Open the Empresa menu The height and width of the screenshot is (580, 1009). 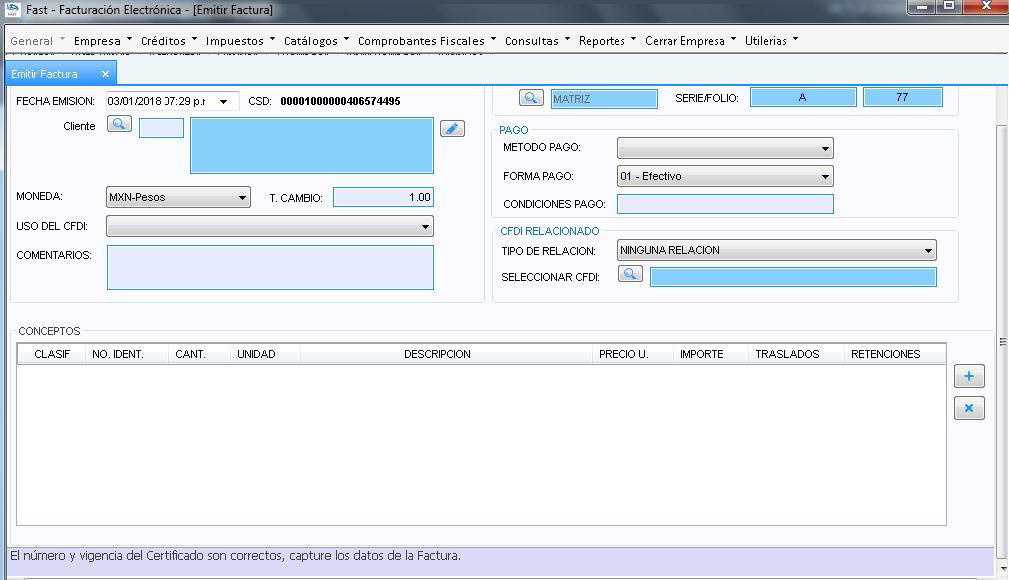click(103, 41)
